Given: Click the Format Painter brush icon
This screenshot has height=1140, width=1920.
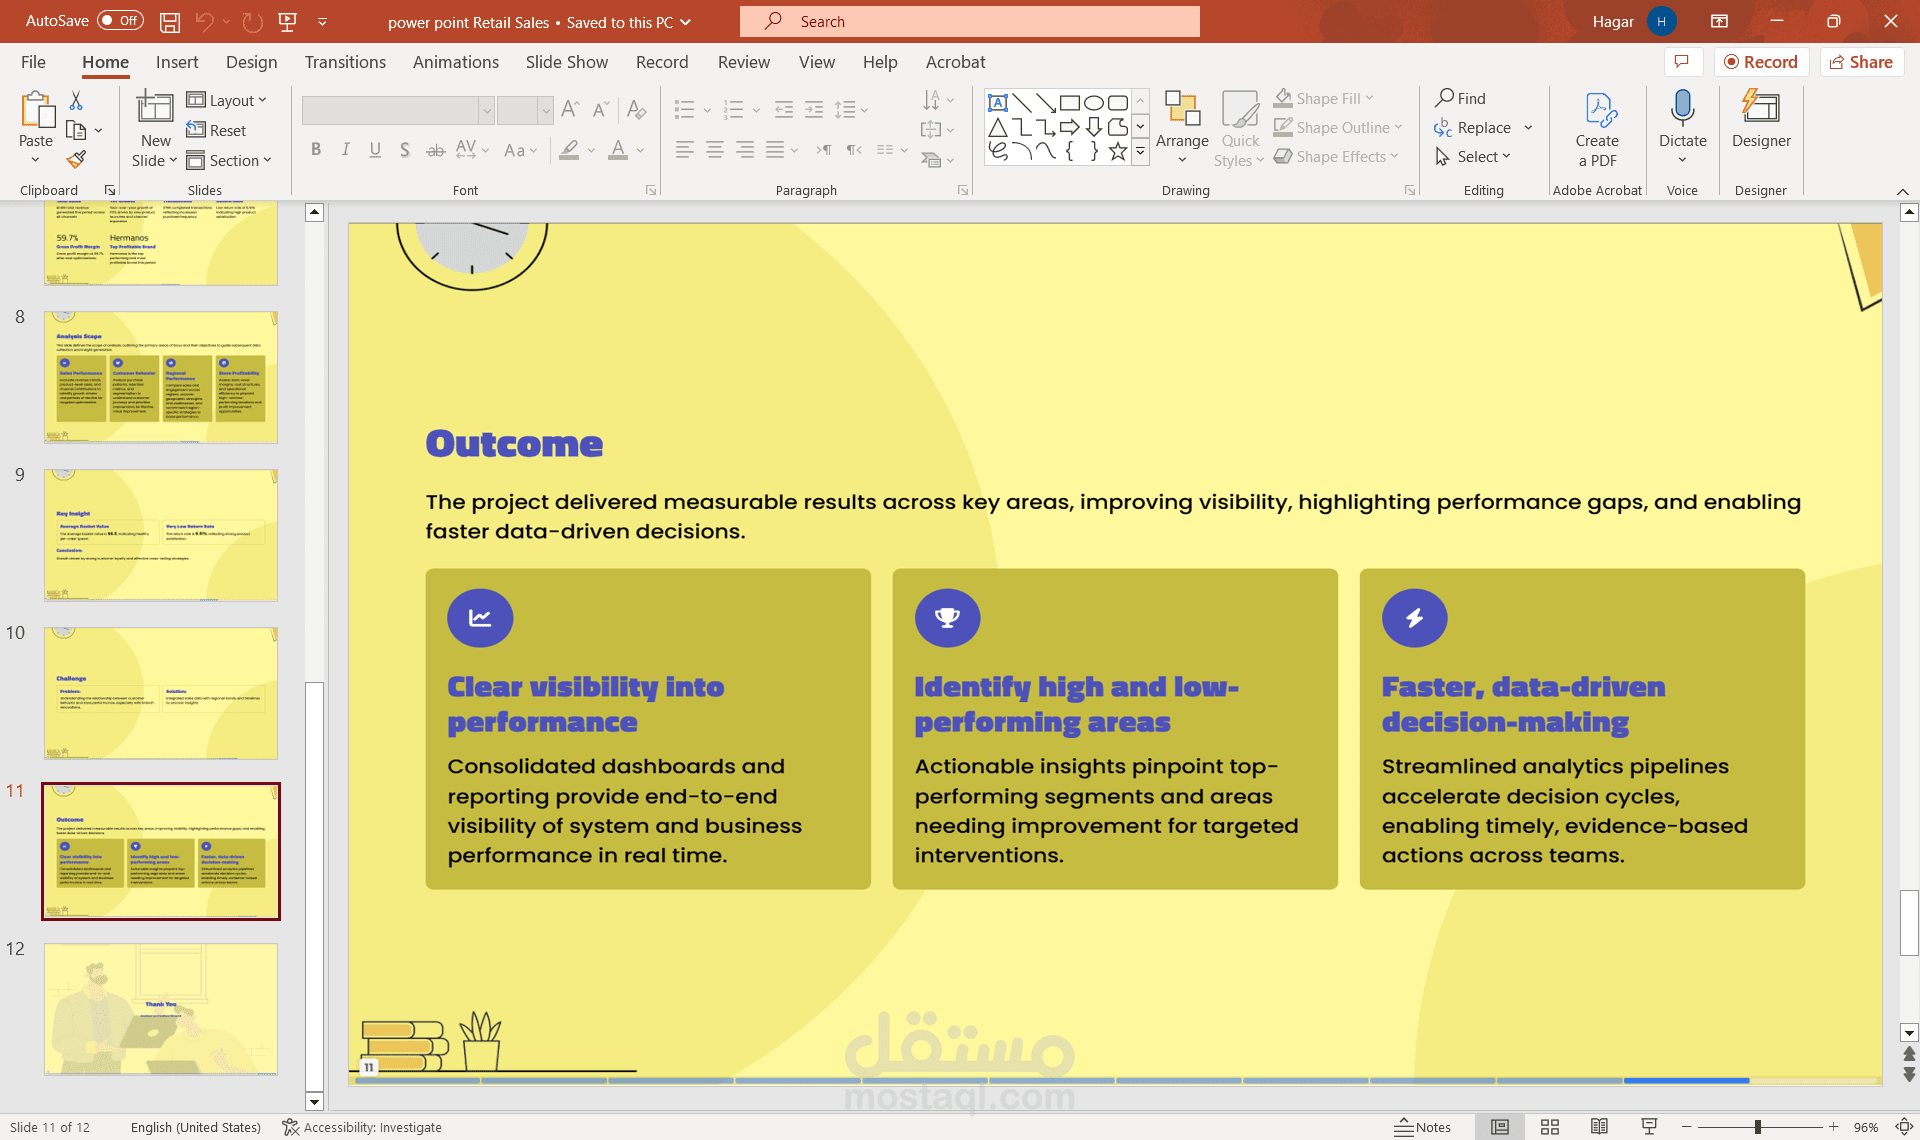Looking at the screenshot, I should [76, 159].
